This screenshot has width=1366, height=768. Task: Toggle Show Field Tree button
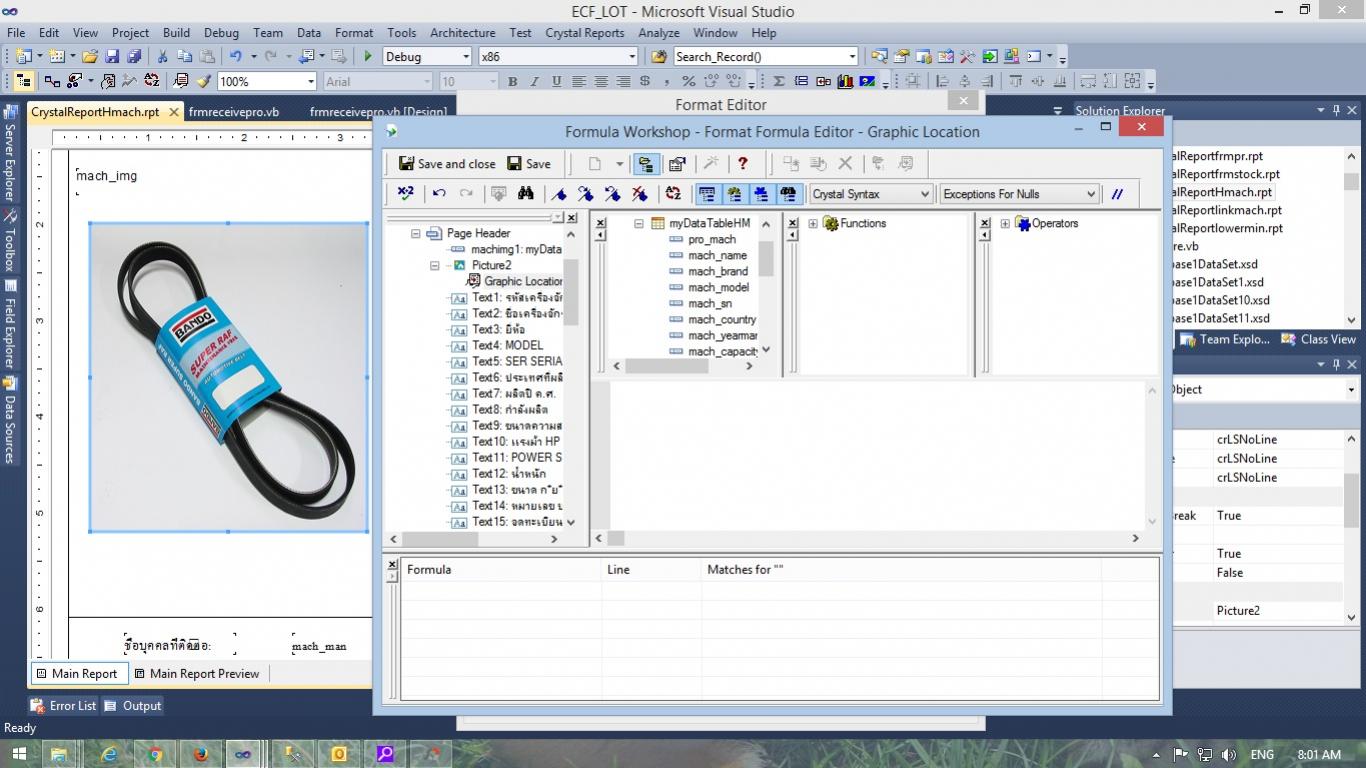707,194
